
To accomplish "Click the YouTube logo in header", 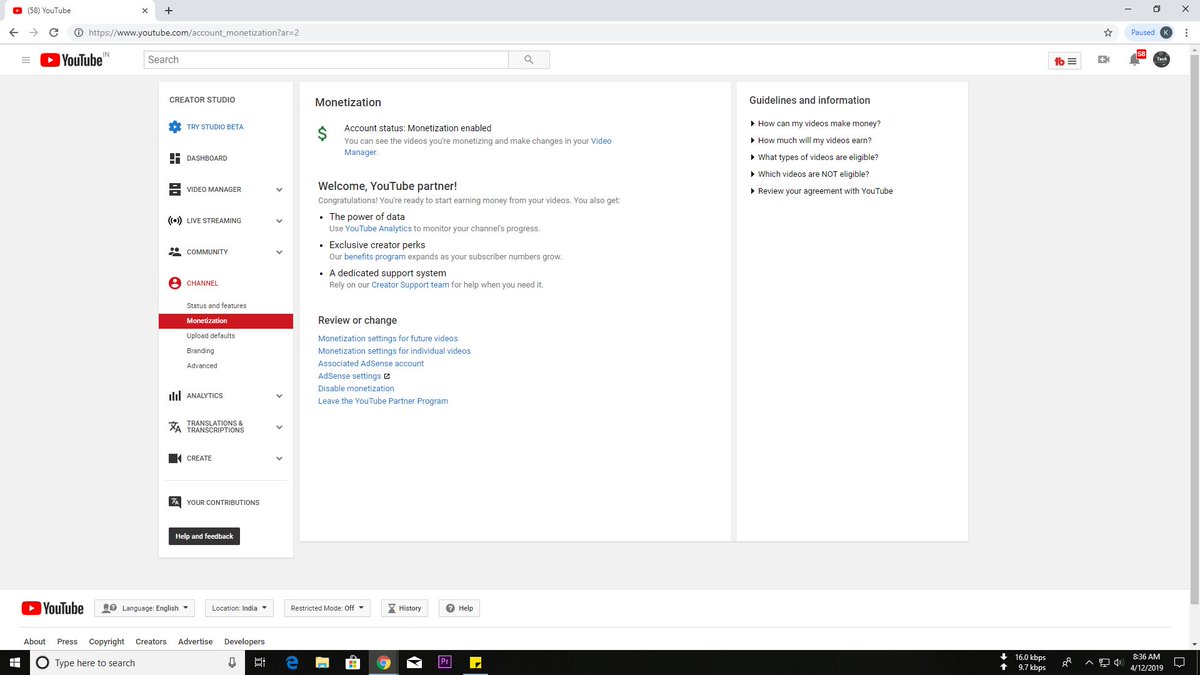I will [72, 60].
